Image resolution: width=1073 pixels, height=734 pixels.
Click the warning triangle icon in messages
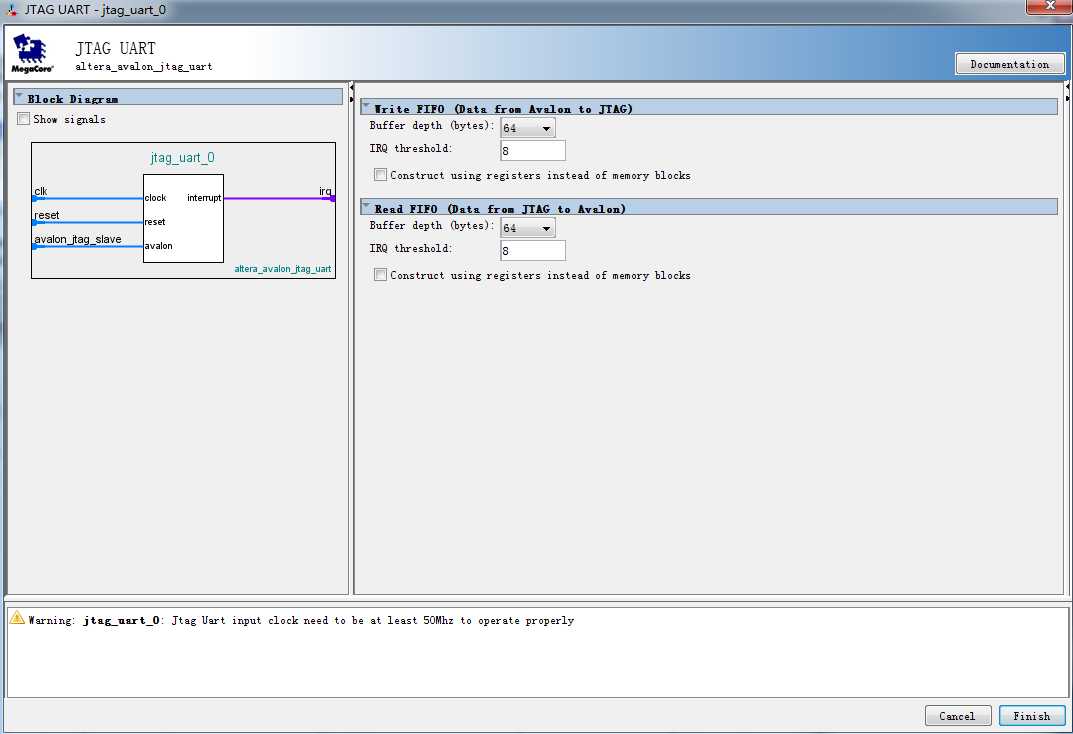(x=17, y=618)
